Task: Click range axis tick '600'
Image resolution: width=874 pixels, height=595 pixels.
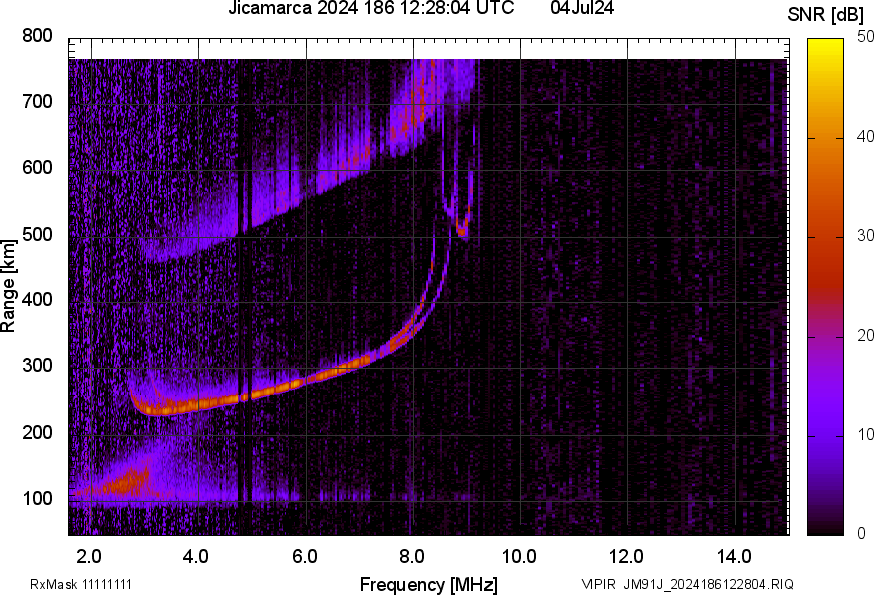Action: point(37,167)
